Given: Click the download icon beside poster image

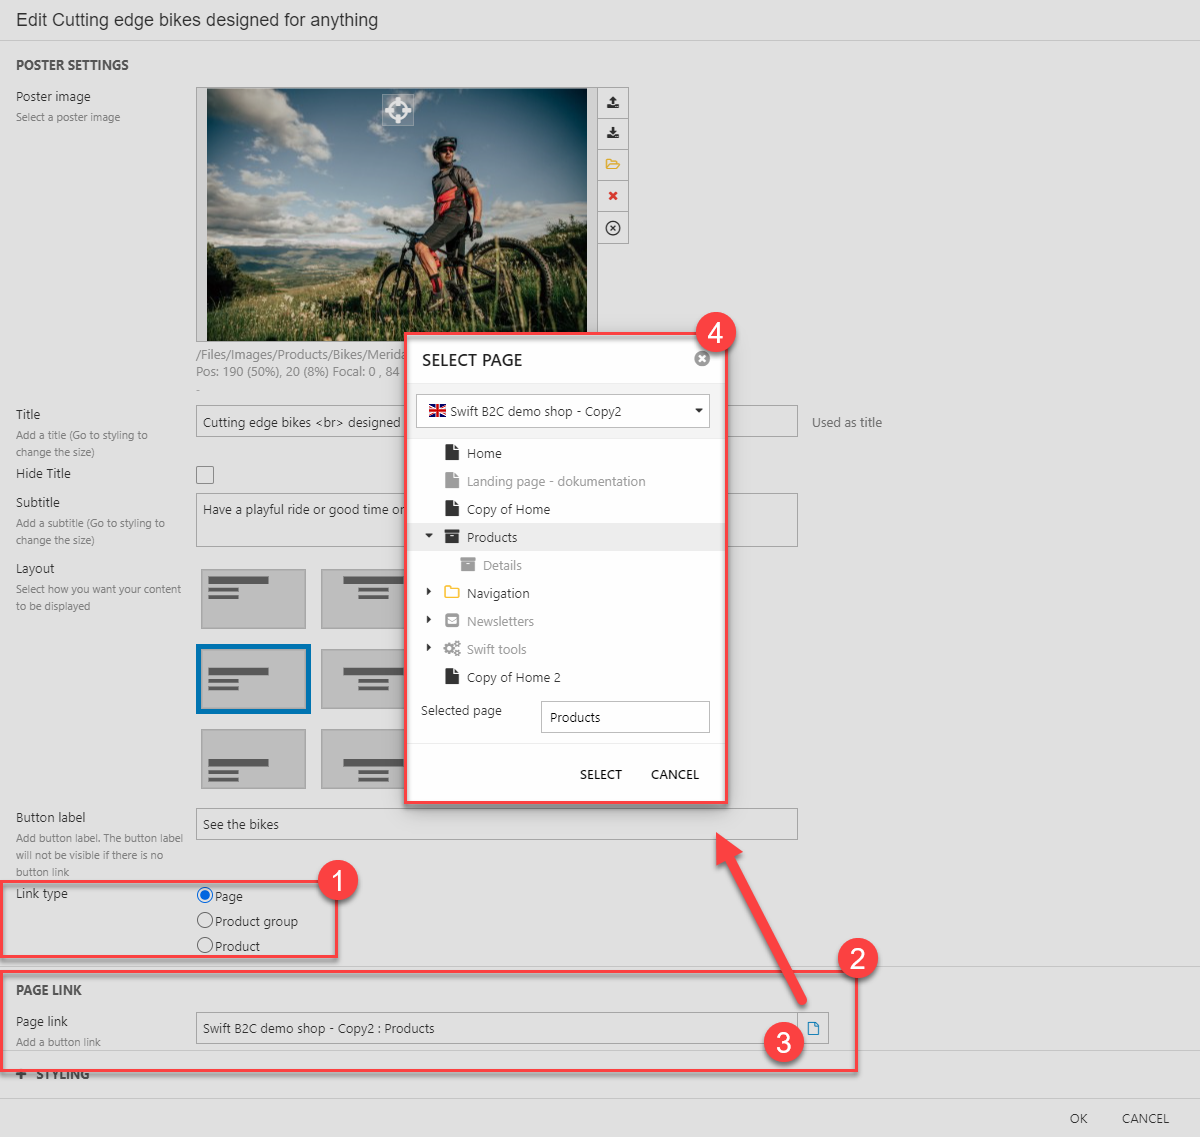Looking at the screenshot, I should click(x=613, y=133).
